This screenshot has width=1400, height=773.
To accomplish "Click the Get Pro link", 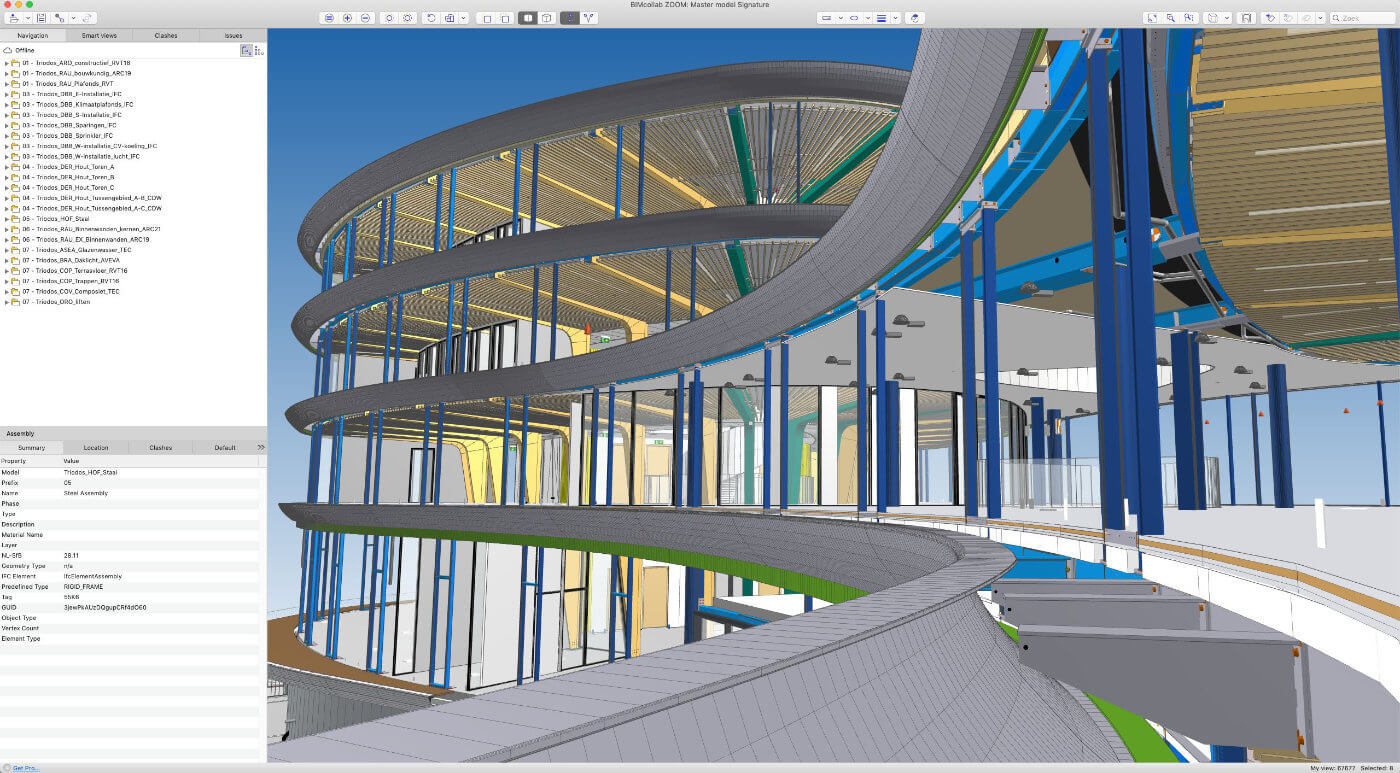I will tap(26, 768).
